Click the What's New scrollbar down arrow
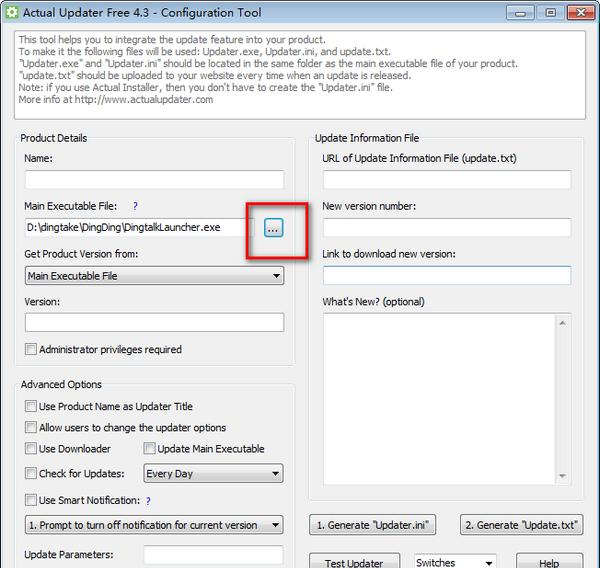 coord(562,476)
